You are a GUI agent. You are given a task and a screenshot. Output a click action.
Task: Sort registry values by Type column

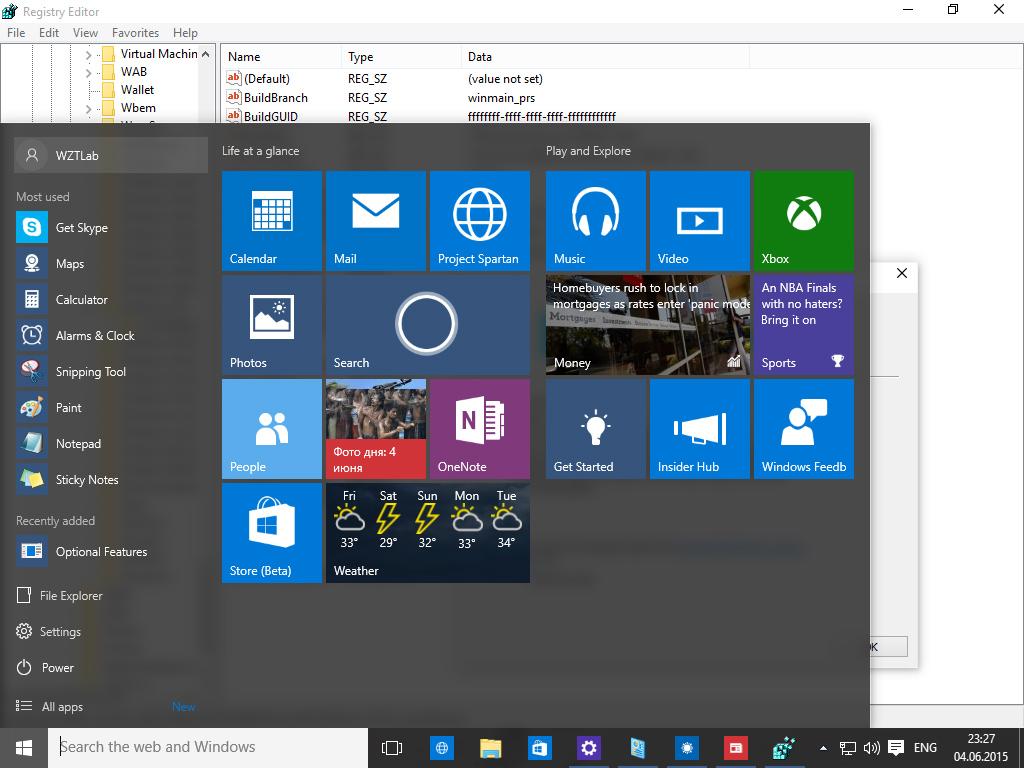point(401,57)
